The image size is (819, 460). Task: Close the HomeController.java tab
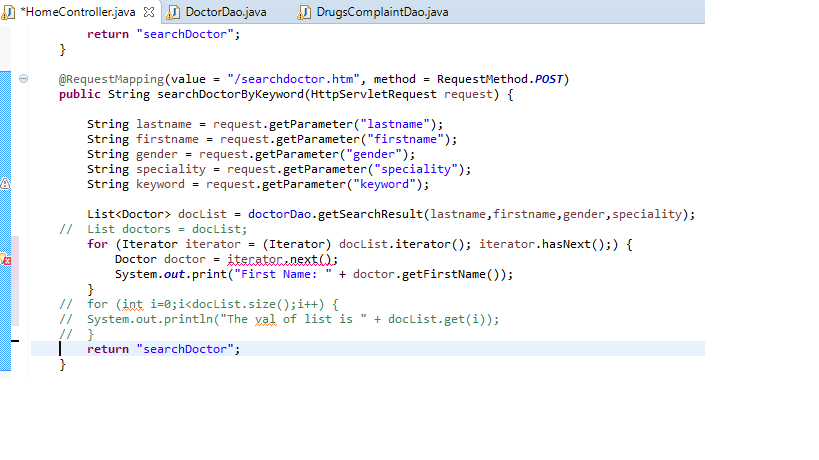coord(149,12)
